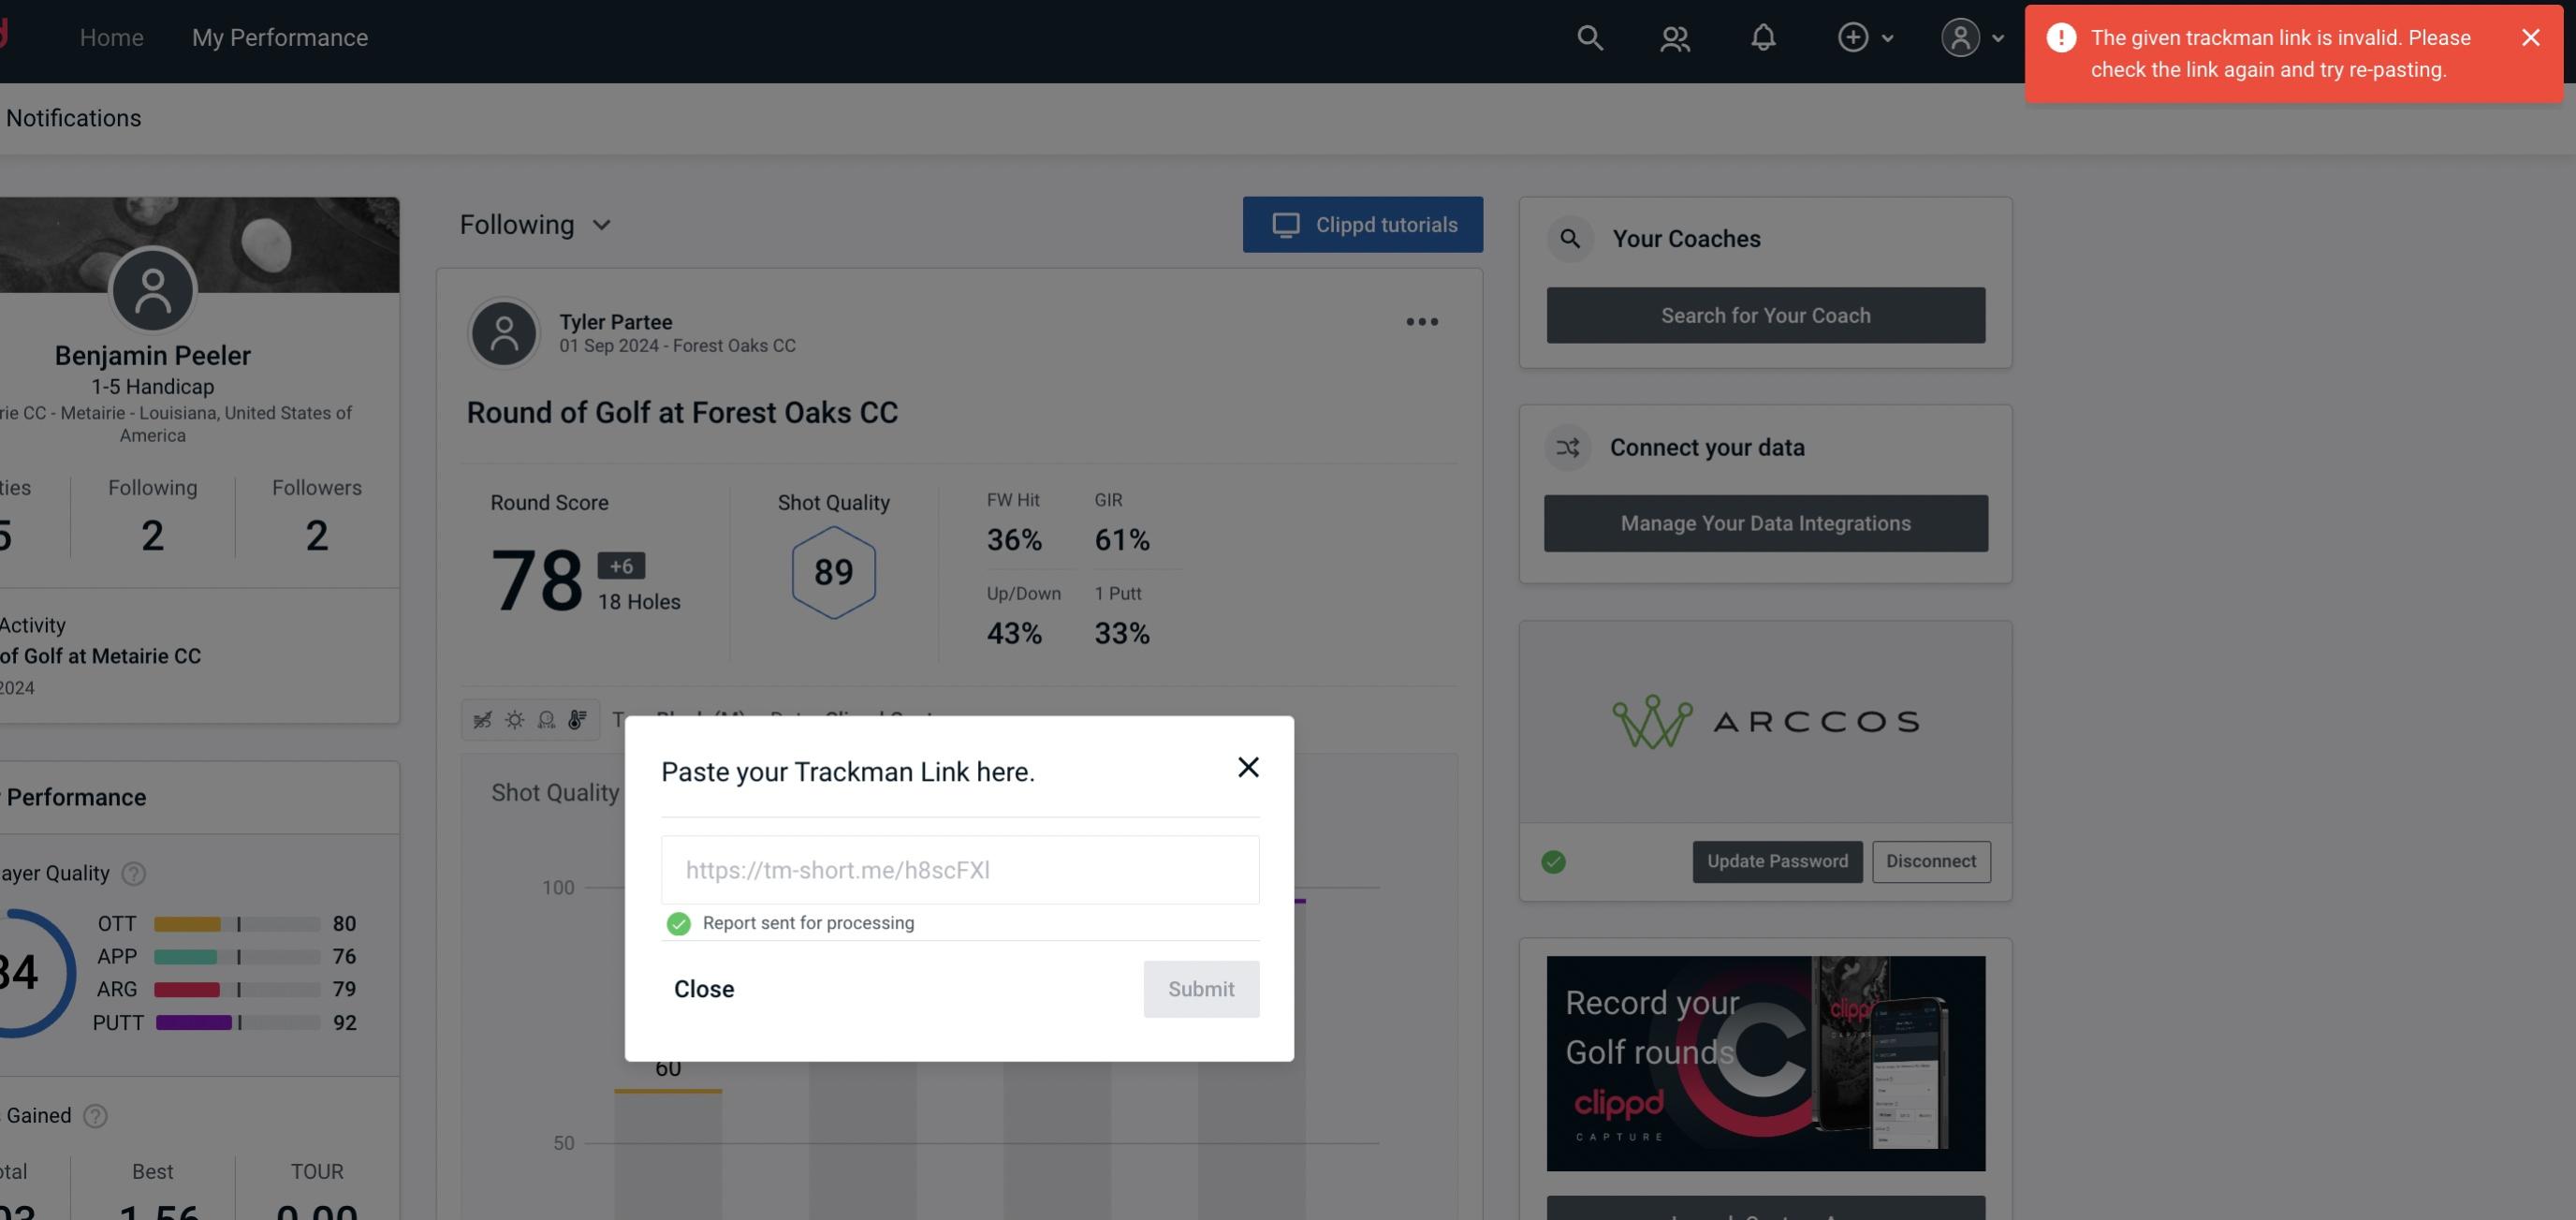Viewport: 2576px width, 1220px height.
Task: Click the add/plus icon in top bar
Action: pyautogui.click(x=1853, y=37)
